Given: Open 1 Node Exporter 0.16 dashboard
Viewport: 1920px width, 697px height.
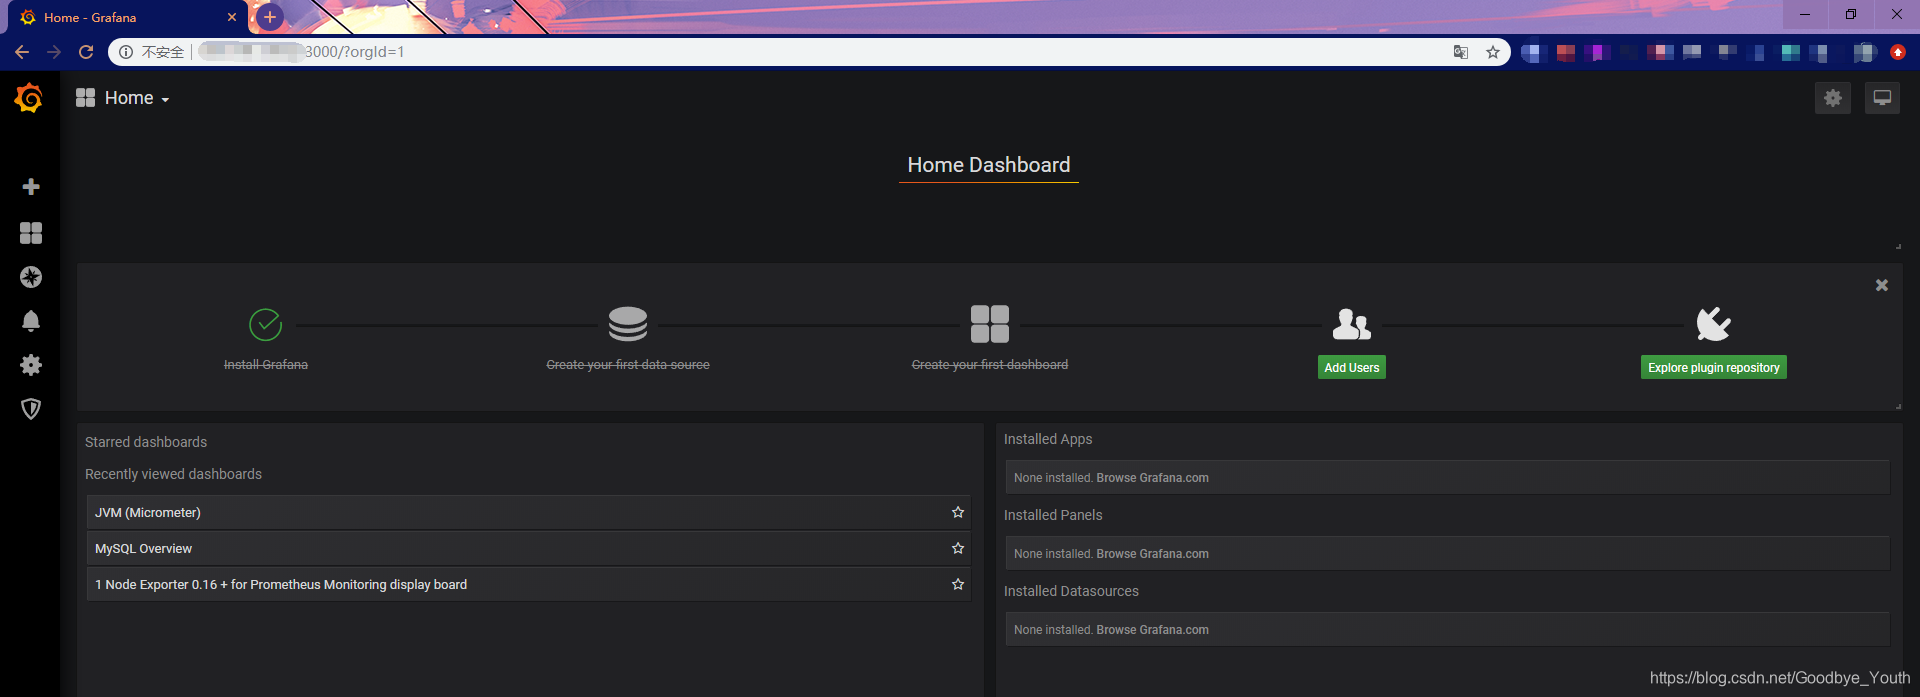Looking at the screenshot, I should pos(529,584).
